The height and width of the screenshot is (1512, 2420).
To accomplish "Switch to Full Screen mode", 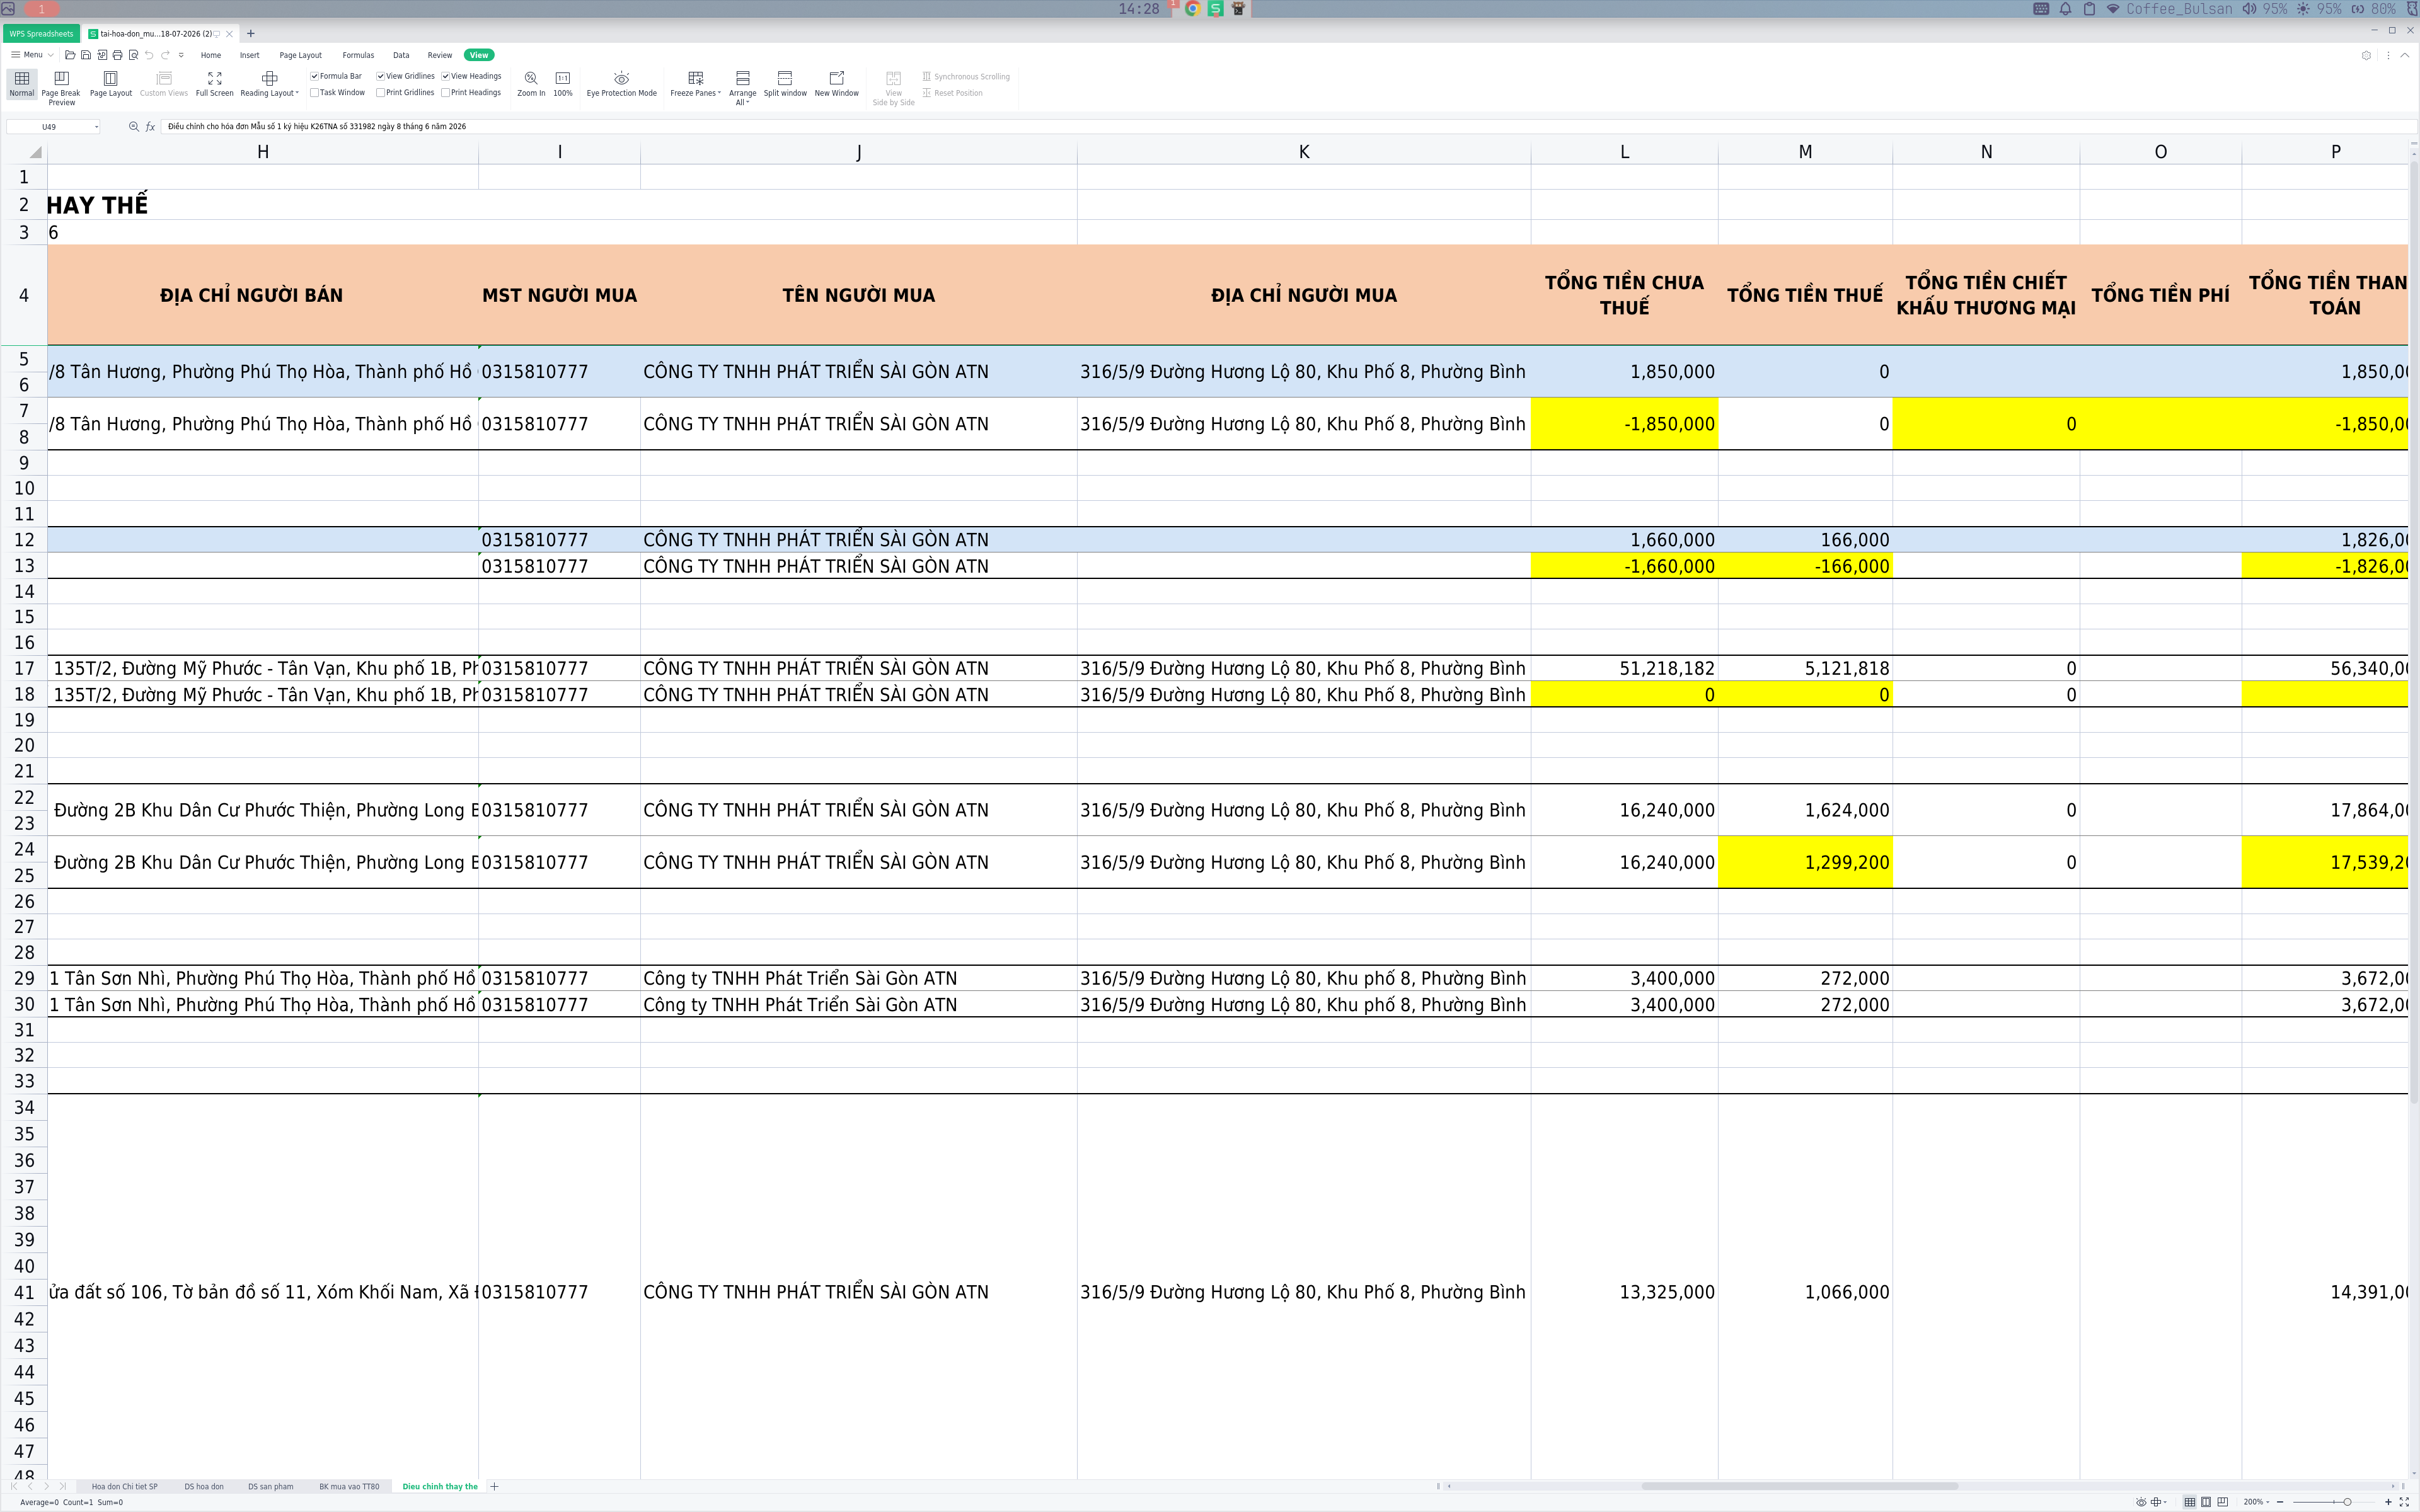I will [214, 84].
